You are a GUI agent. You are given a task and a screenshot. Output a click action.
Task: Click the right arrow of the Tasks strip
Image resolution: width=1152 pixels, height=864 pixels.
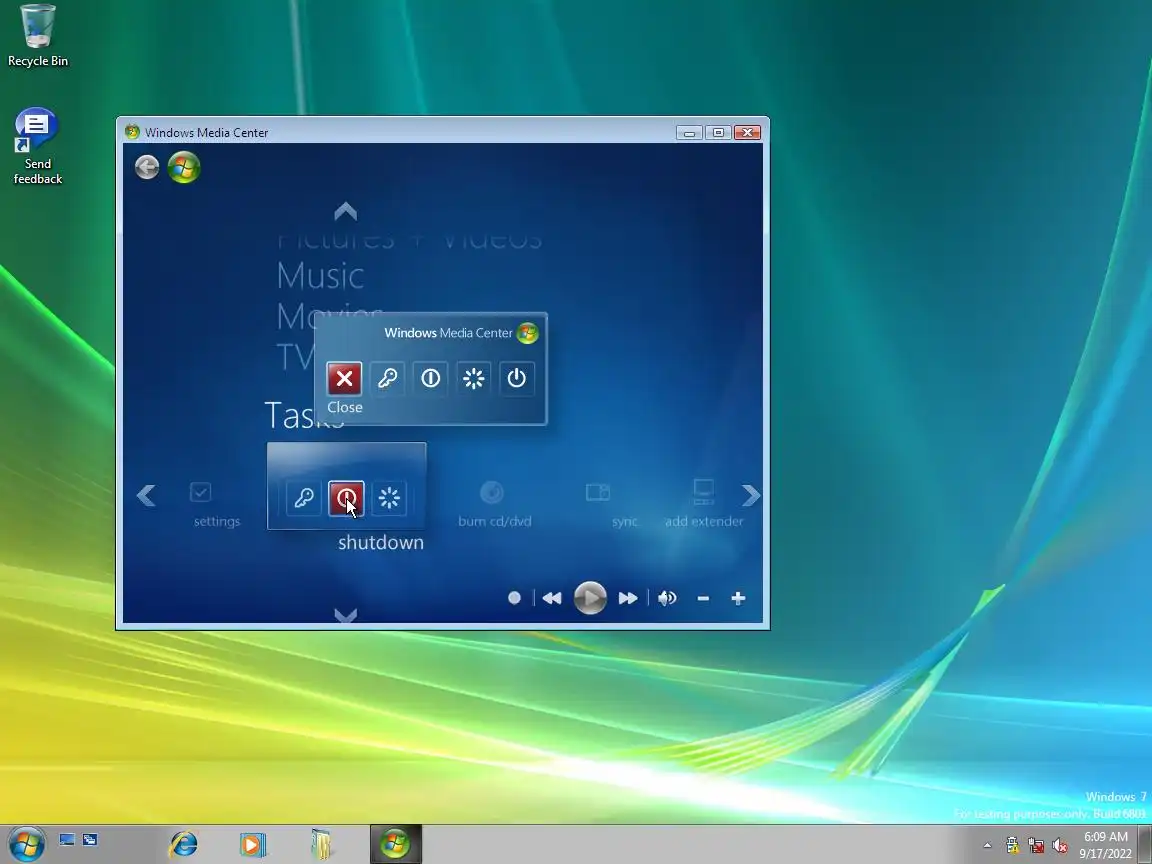tap(751, 495)
